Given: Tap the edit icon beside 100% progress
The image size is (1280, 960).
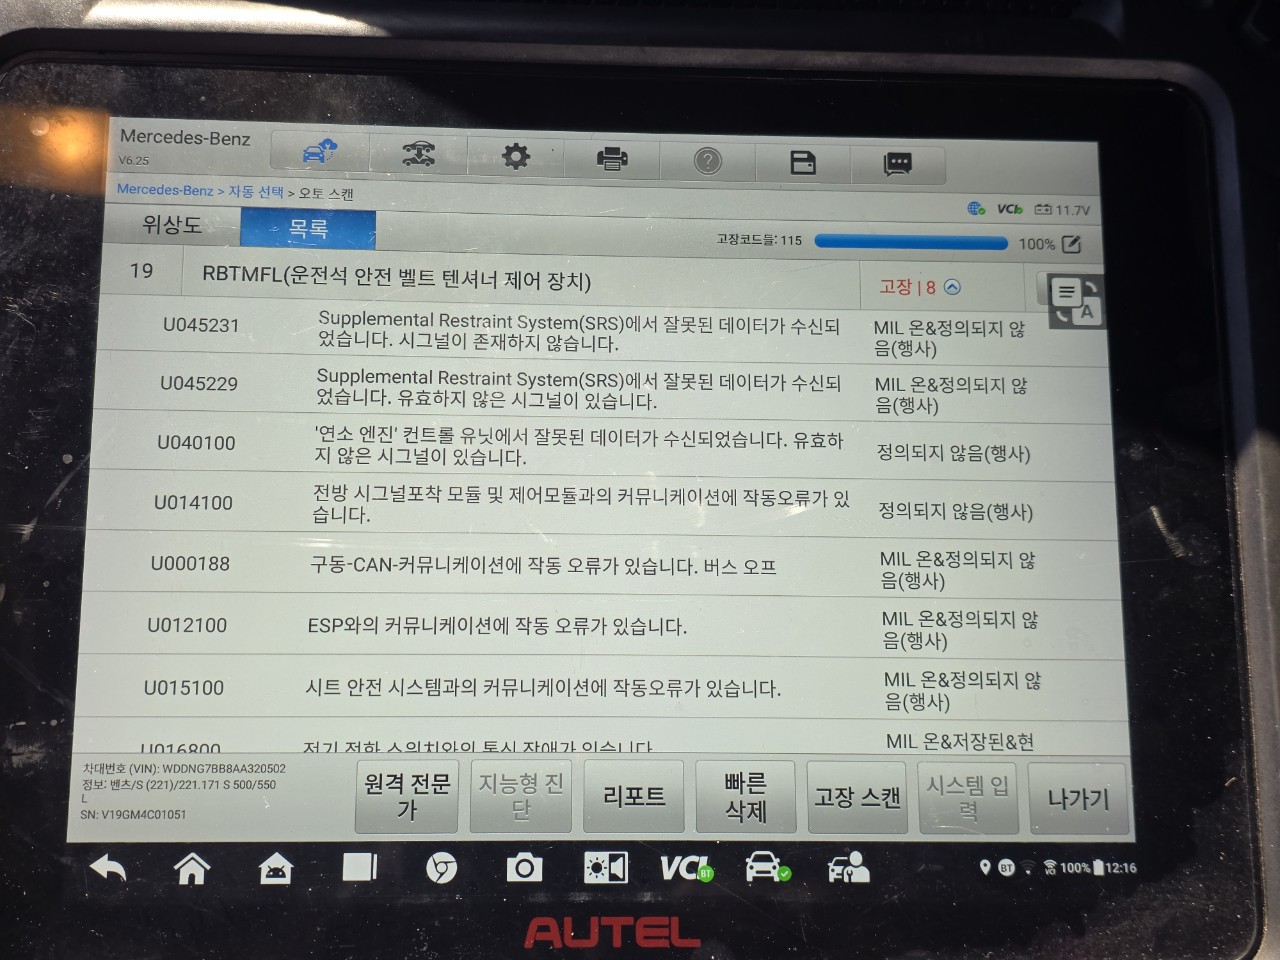Looking at the screenshot, I should 1071,244.
